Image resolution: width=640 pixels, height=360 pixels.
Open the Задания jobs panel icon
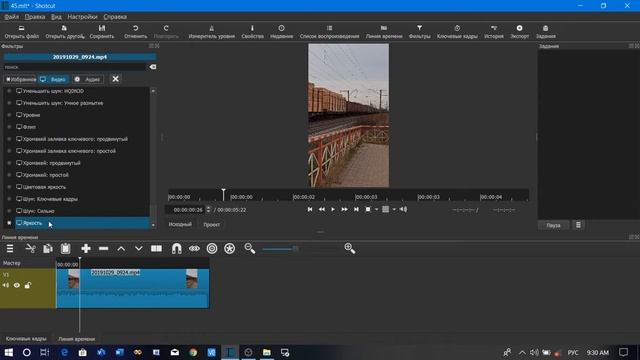click(546, 32)
